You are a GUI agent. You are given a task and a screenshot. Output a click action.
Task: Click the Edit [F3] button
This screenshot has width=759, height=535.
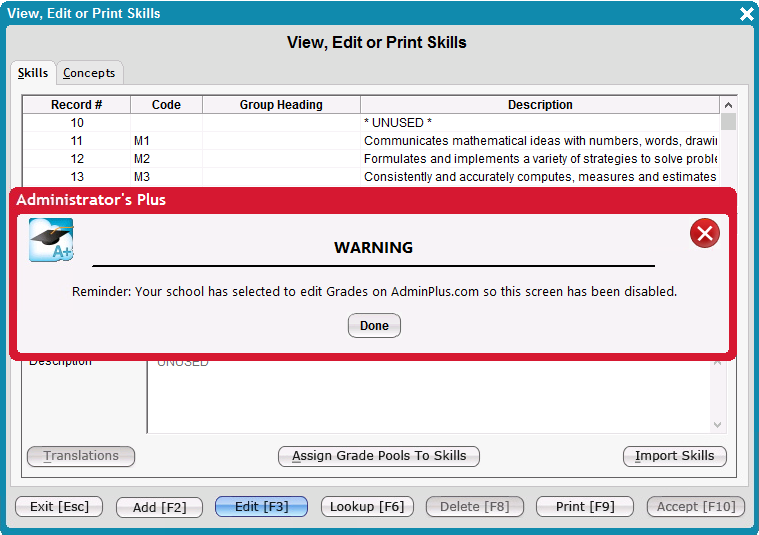[261, 507]
